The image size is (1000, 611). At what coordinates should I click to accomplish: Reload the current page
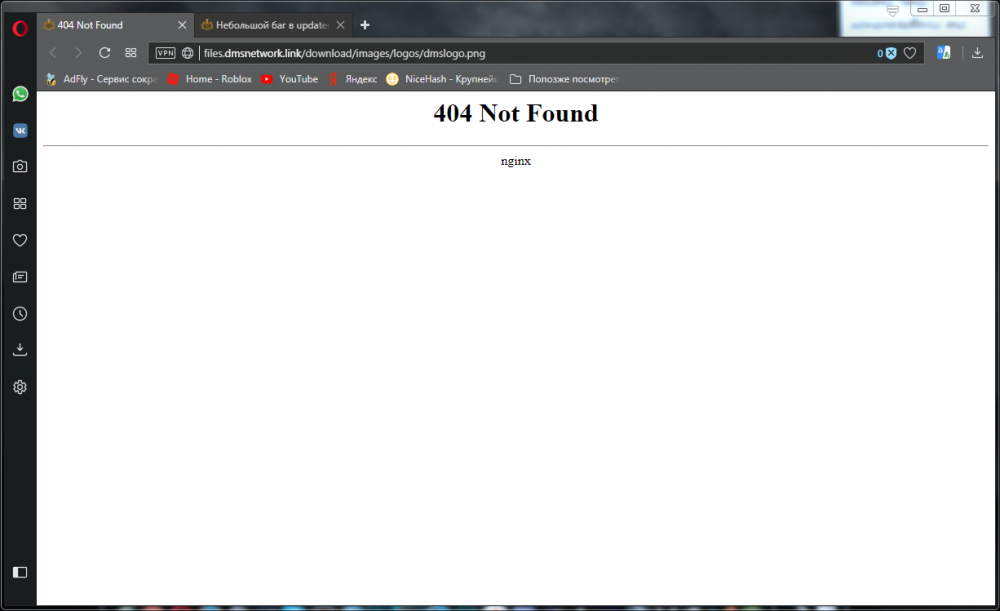[104, 53]
